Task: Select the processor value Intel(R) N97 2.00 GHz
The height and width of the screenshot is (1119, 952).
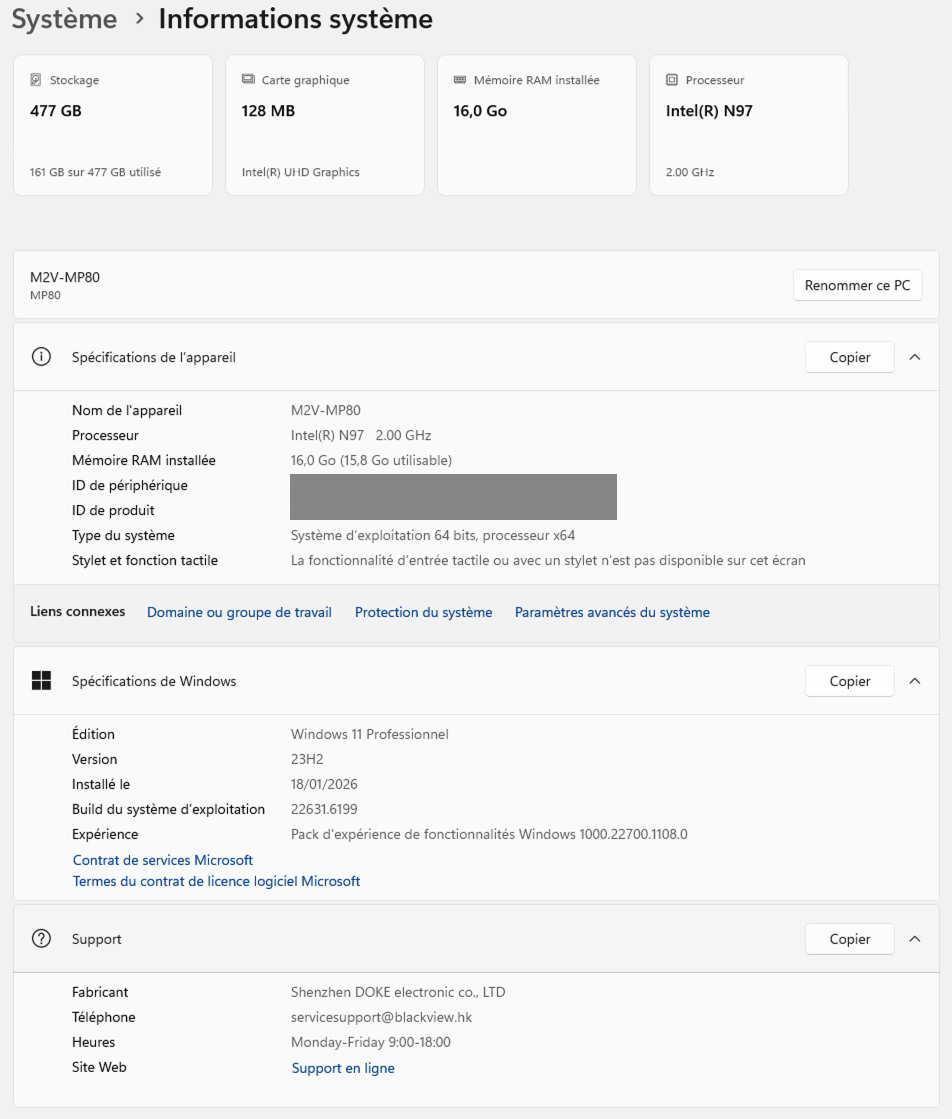Action: click(361, 435)
